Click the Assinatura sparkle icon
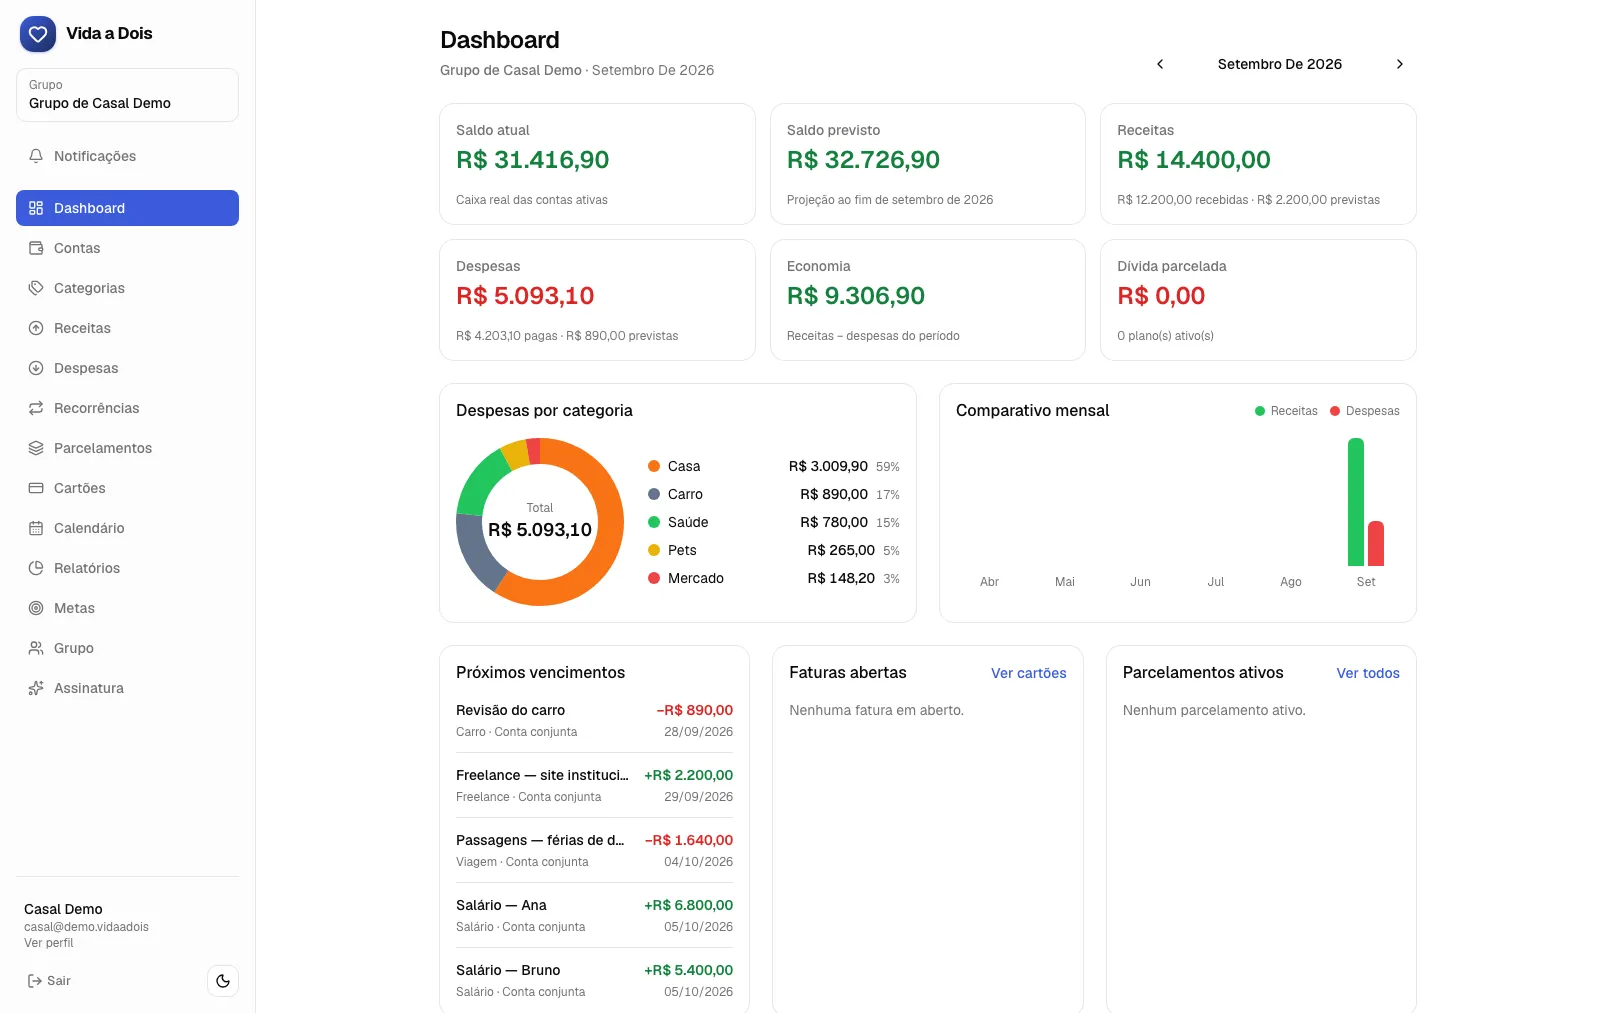Screen dimensions: 1600x1013 point(36,688)
